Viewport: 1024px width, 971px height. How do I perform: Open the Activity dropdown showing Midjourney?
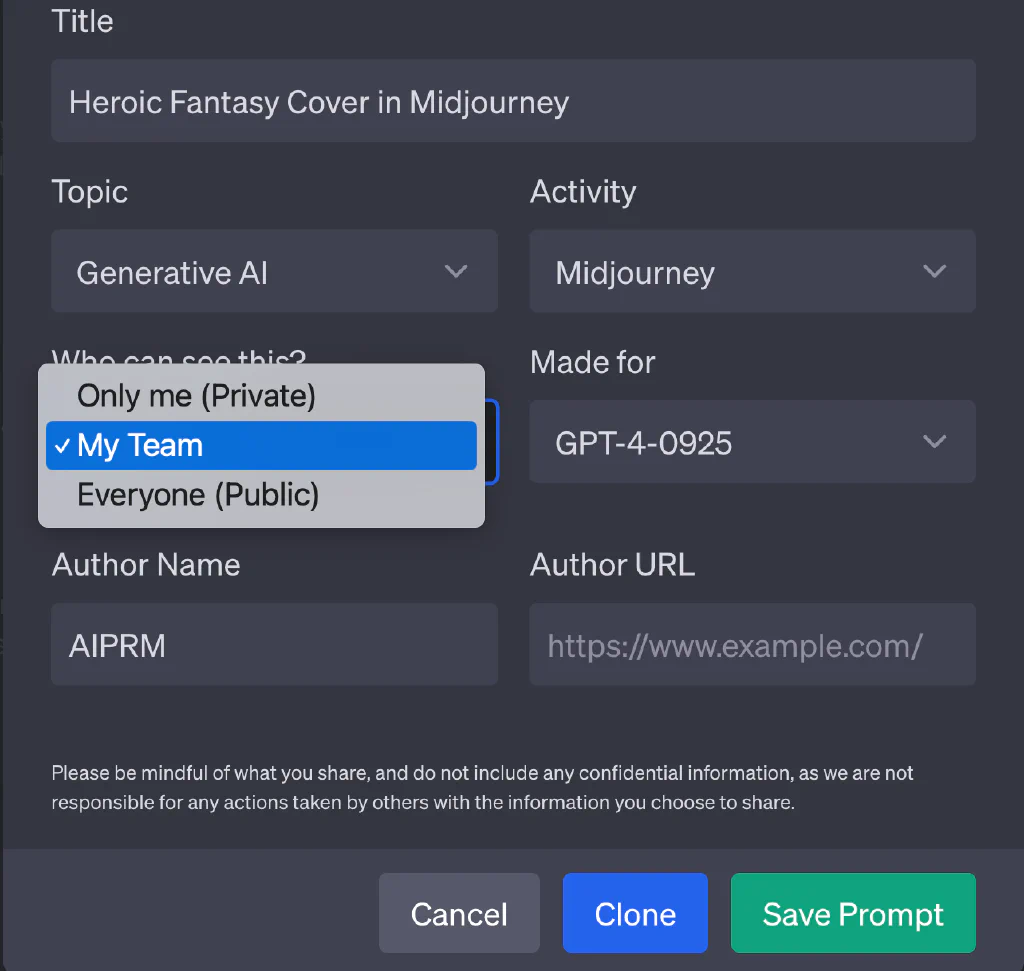752,272
